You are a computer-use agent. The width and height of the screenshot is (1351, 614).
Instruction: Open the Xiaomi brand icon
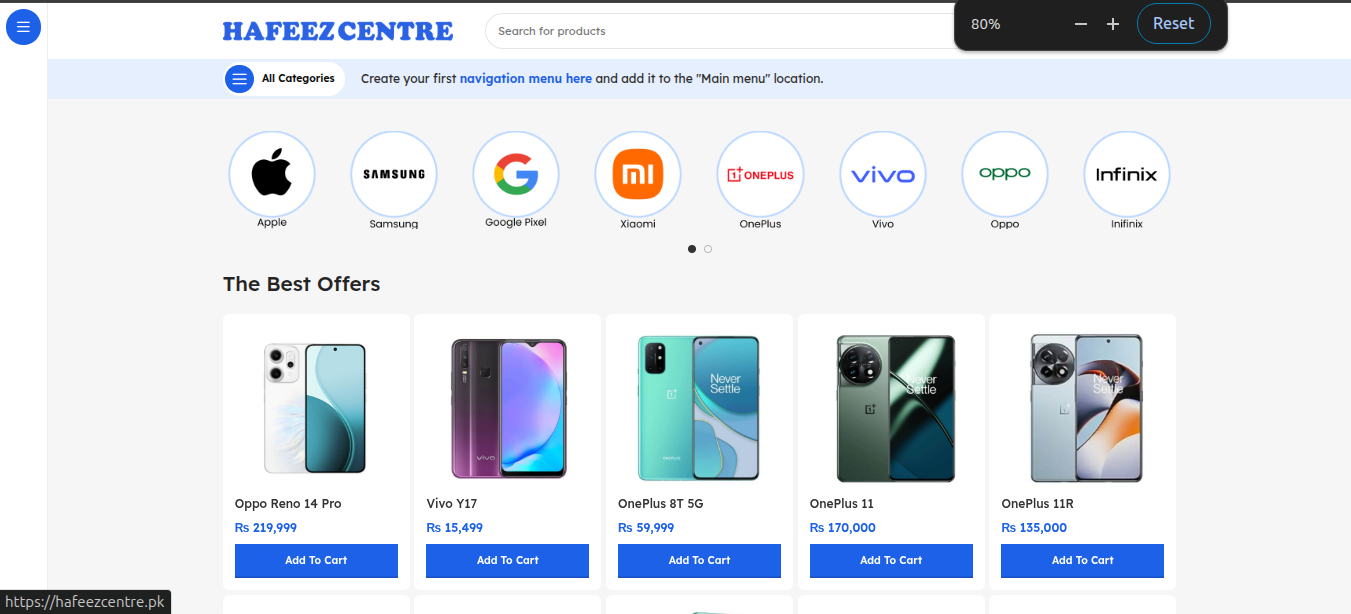pos(638,174)
